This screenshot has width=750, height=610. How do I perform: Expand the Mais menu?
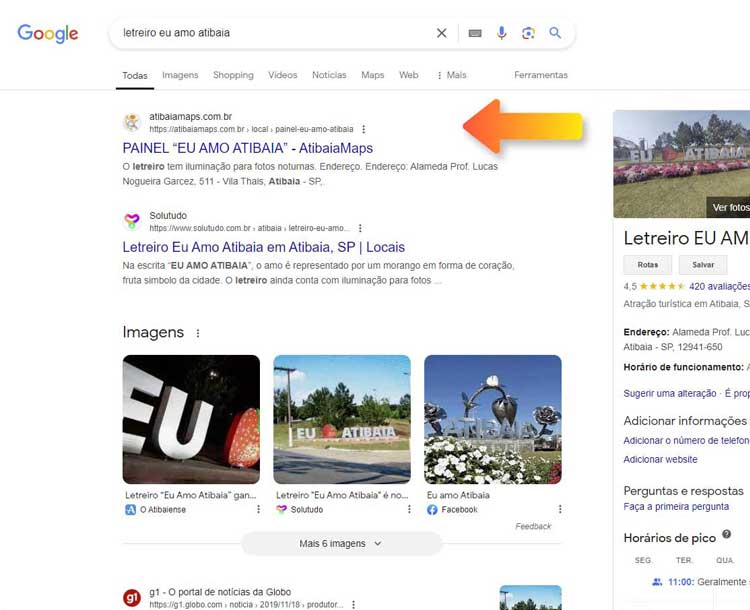[x=452, y=75]
